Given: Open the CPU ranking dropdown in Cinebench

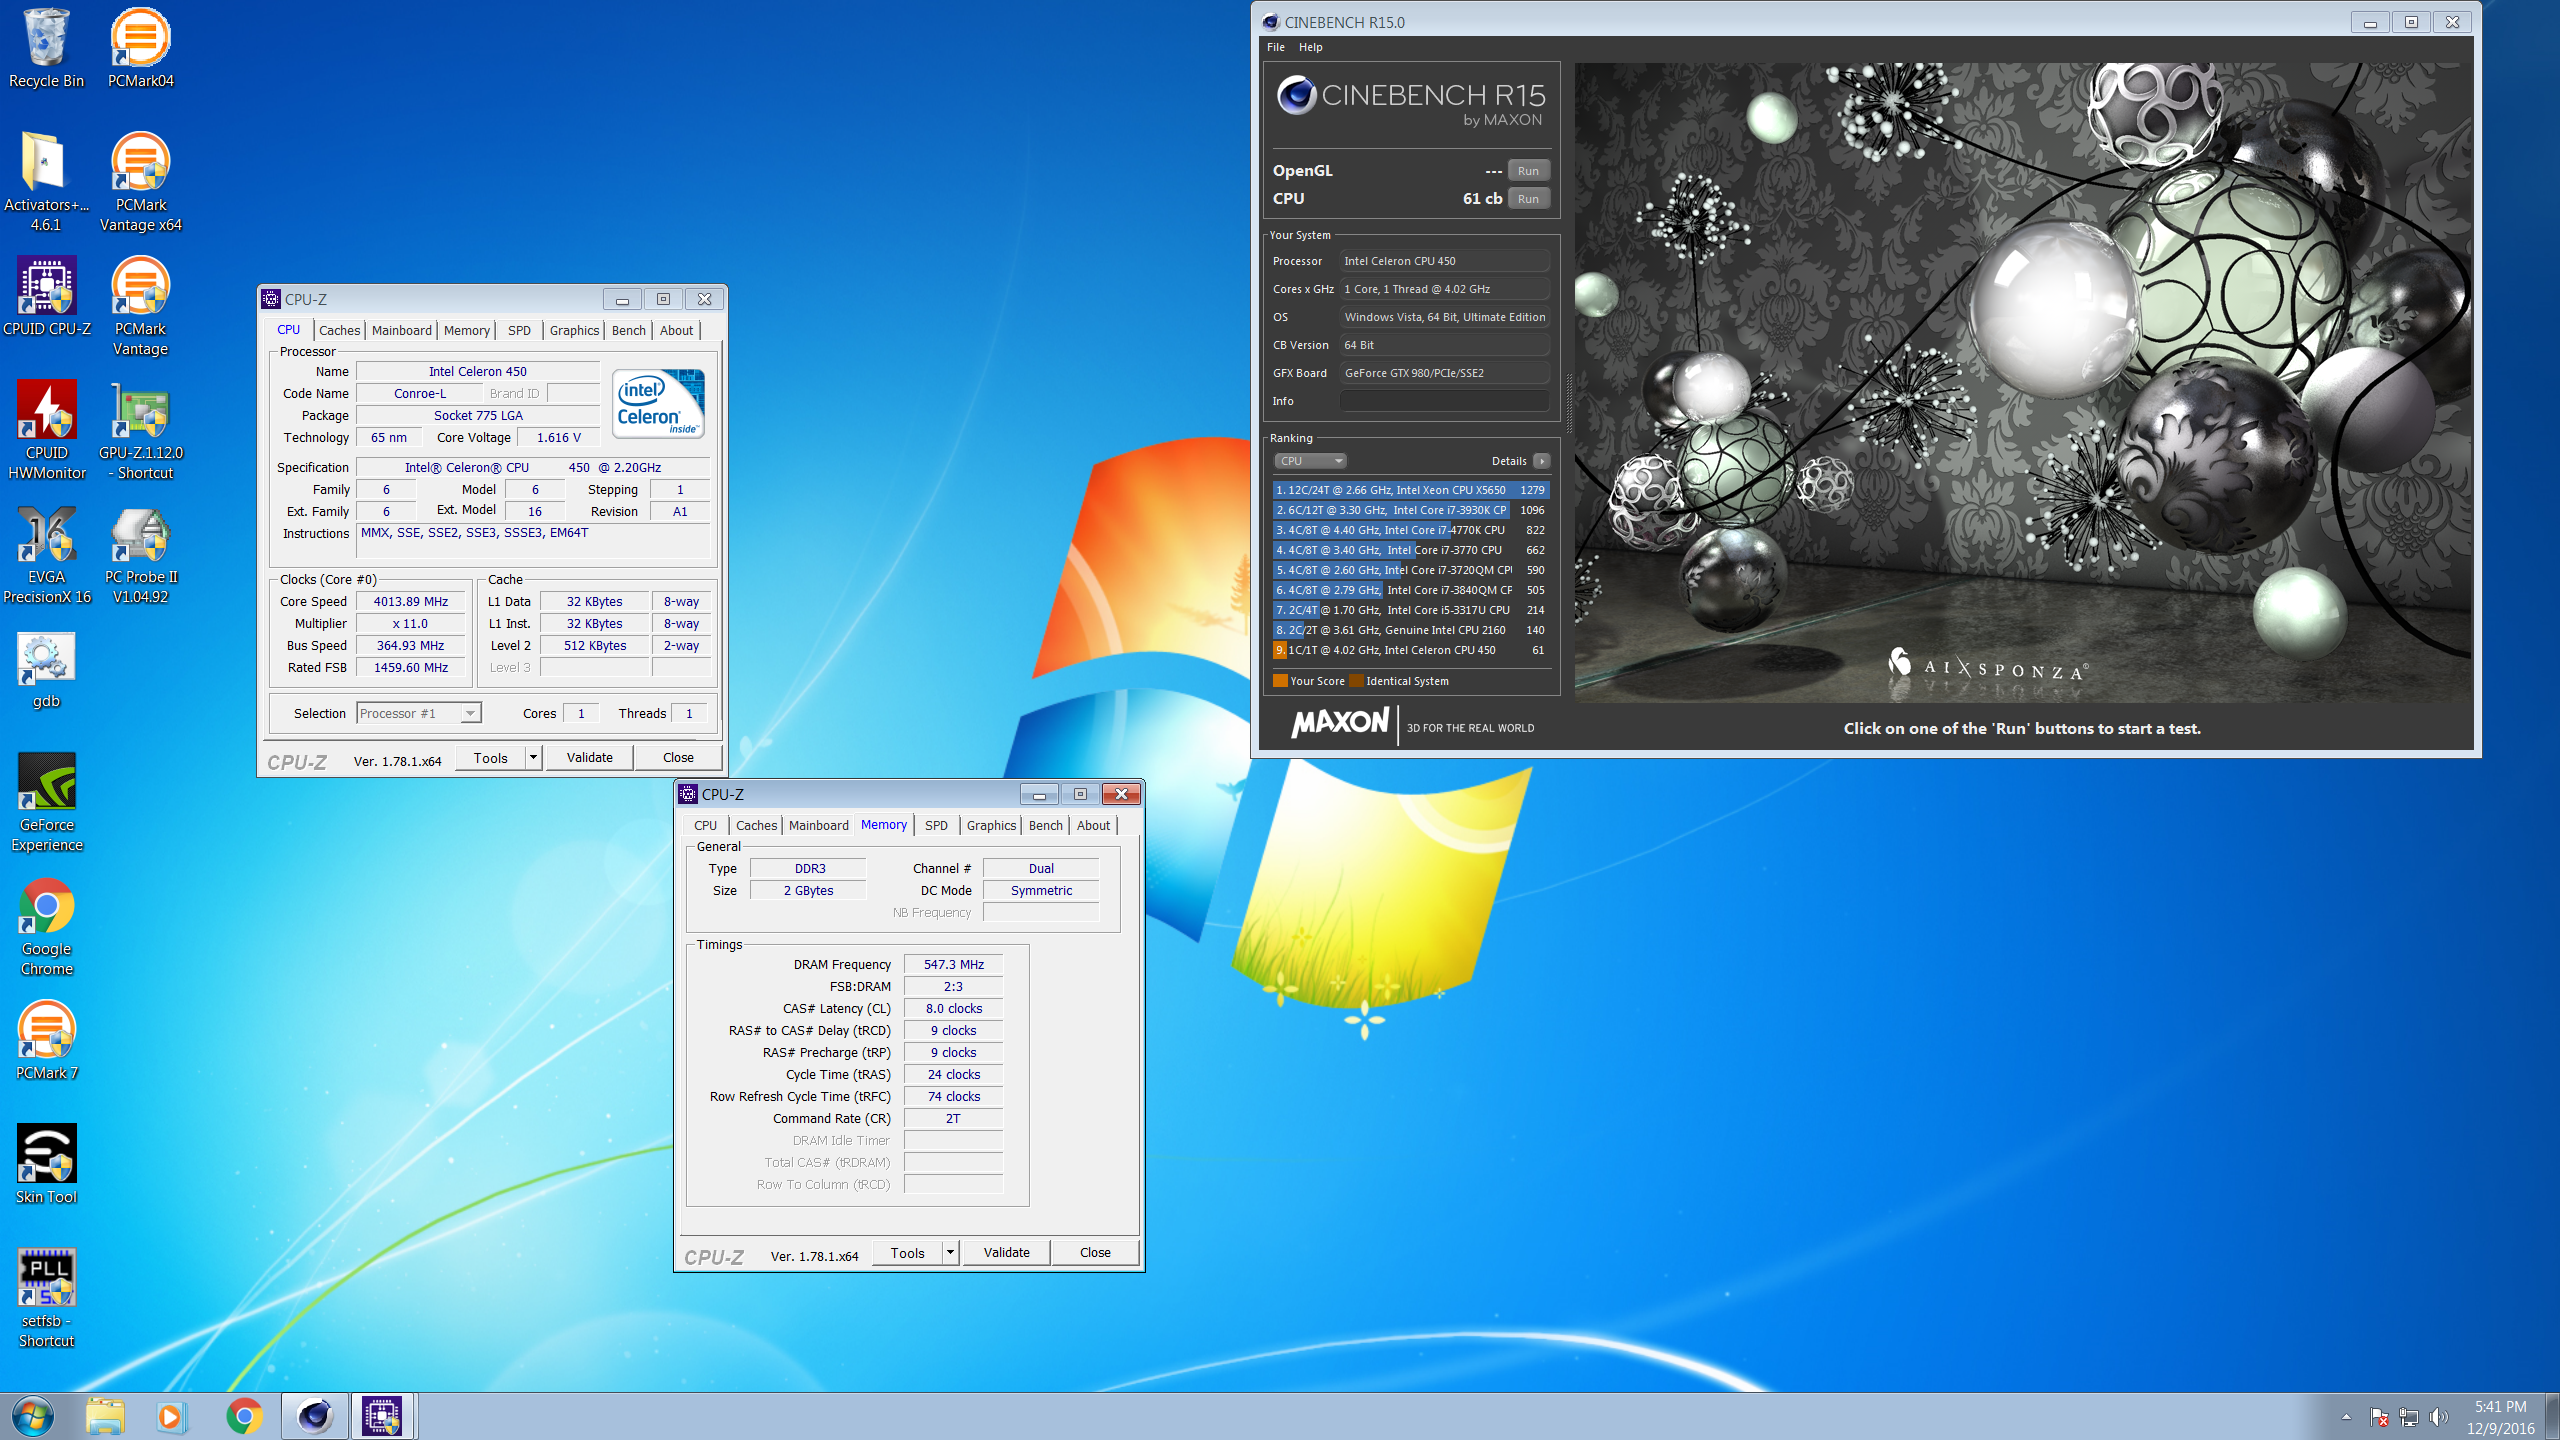Looking at the screenshot, I should pos(1311,461).
